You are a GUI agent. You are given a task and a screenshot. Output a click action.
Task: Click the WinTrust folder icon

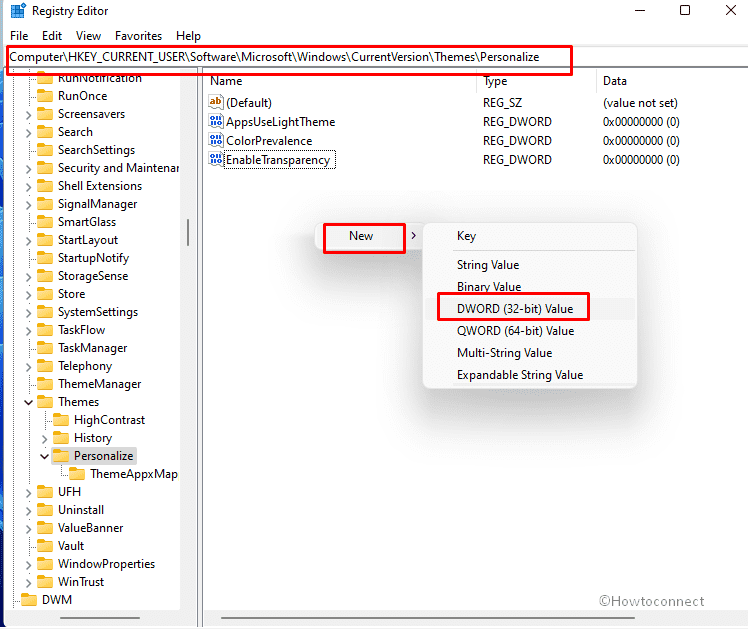pyautogui.click(x=45, y=582)
